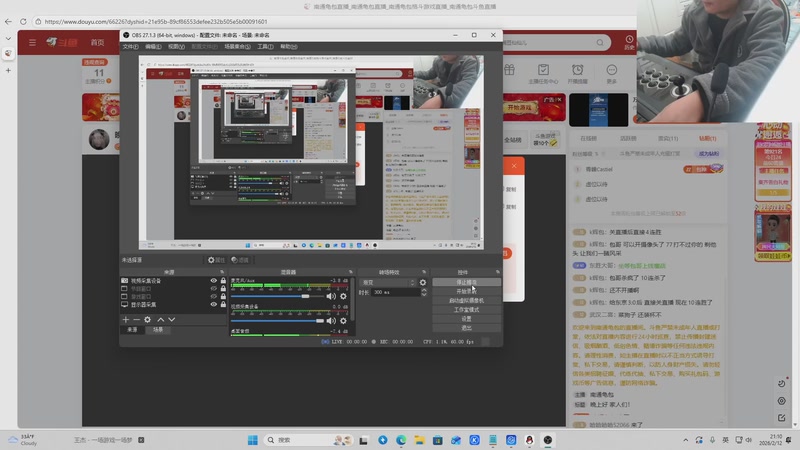800x450 pixels.
Task: Toggle lock on 视频采集设备 source
Action: point(223,281)
